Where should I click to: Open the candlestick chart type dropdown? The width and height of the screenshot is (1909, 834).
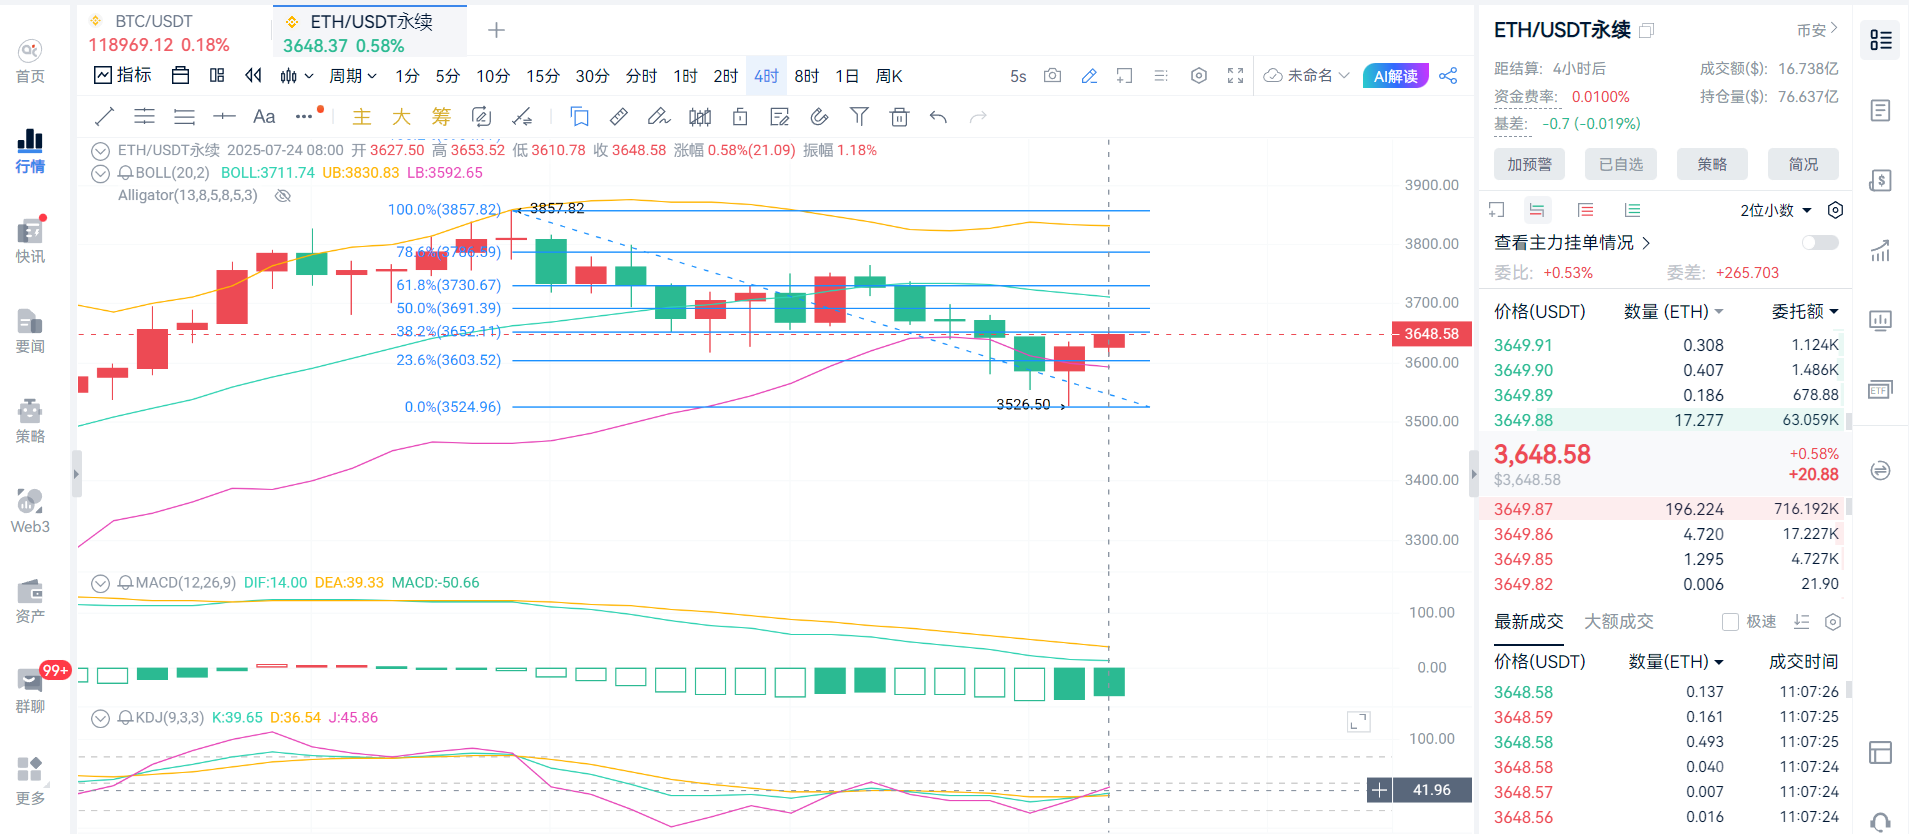pos(297,76)
